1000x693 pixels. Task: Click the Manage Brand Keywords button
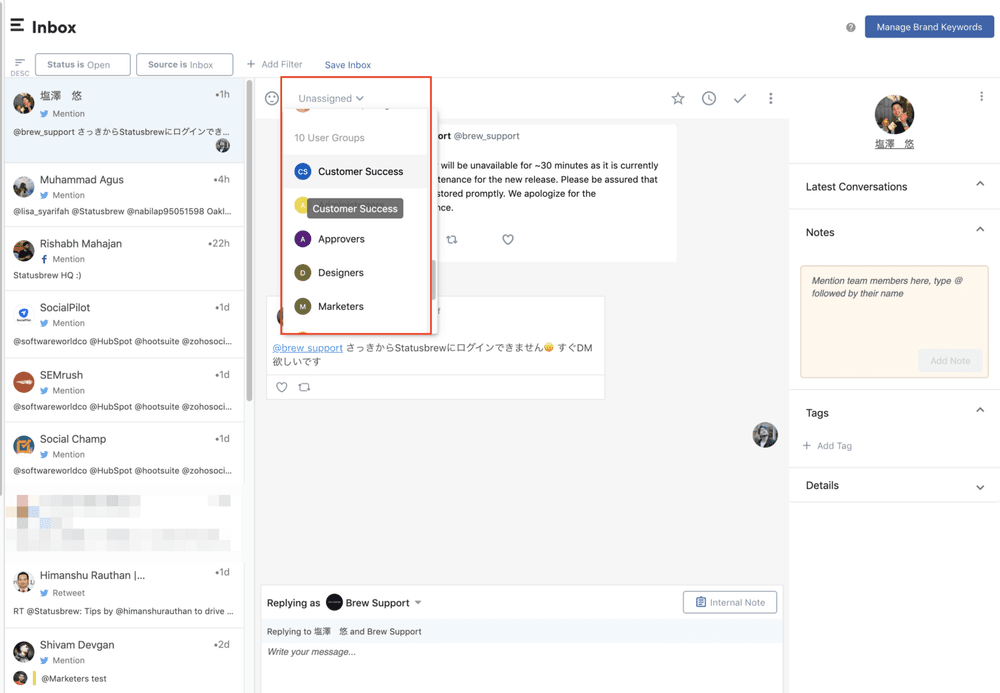929,27
